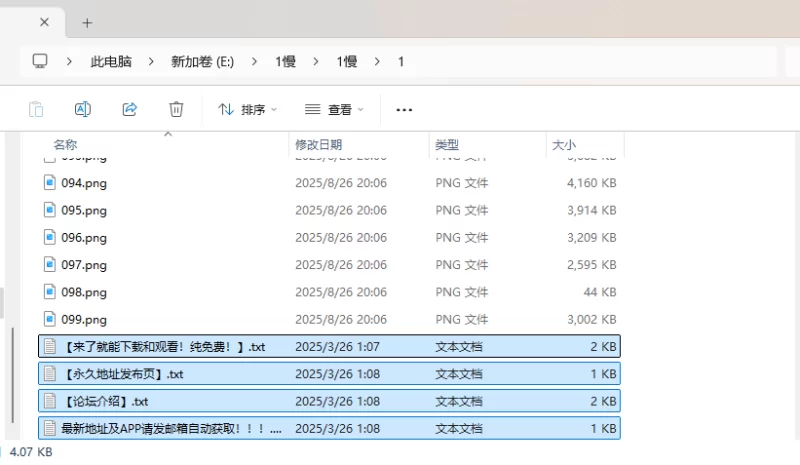Image resolution: width=800 pixels, height=465 pixels.
Task: Click the 3,914 KB size cell
Action: 591,210
